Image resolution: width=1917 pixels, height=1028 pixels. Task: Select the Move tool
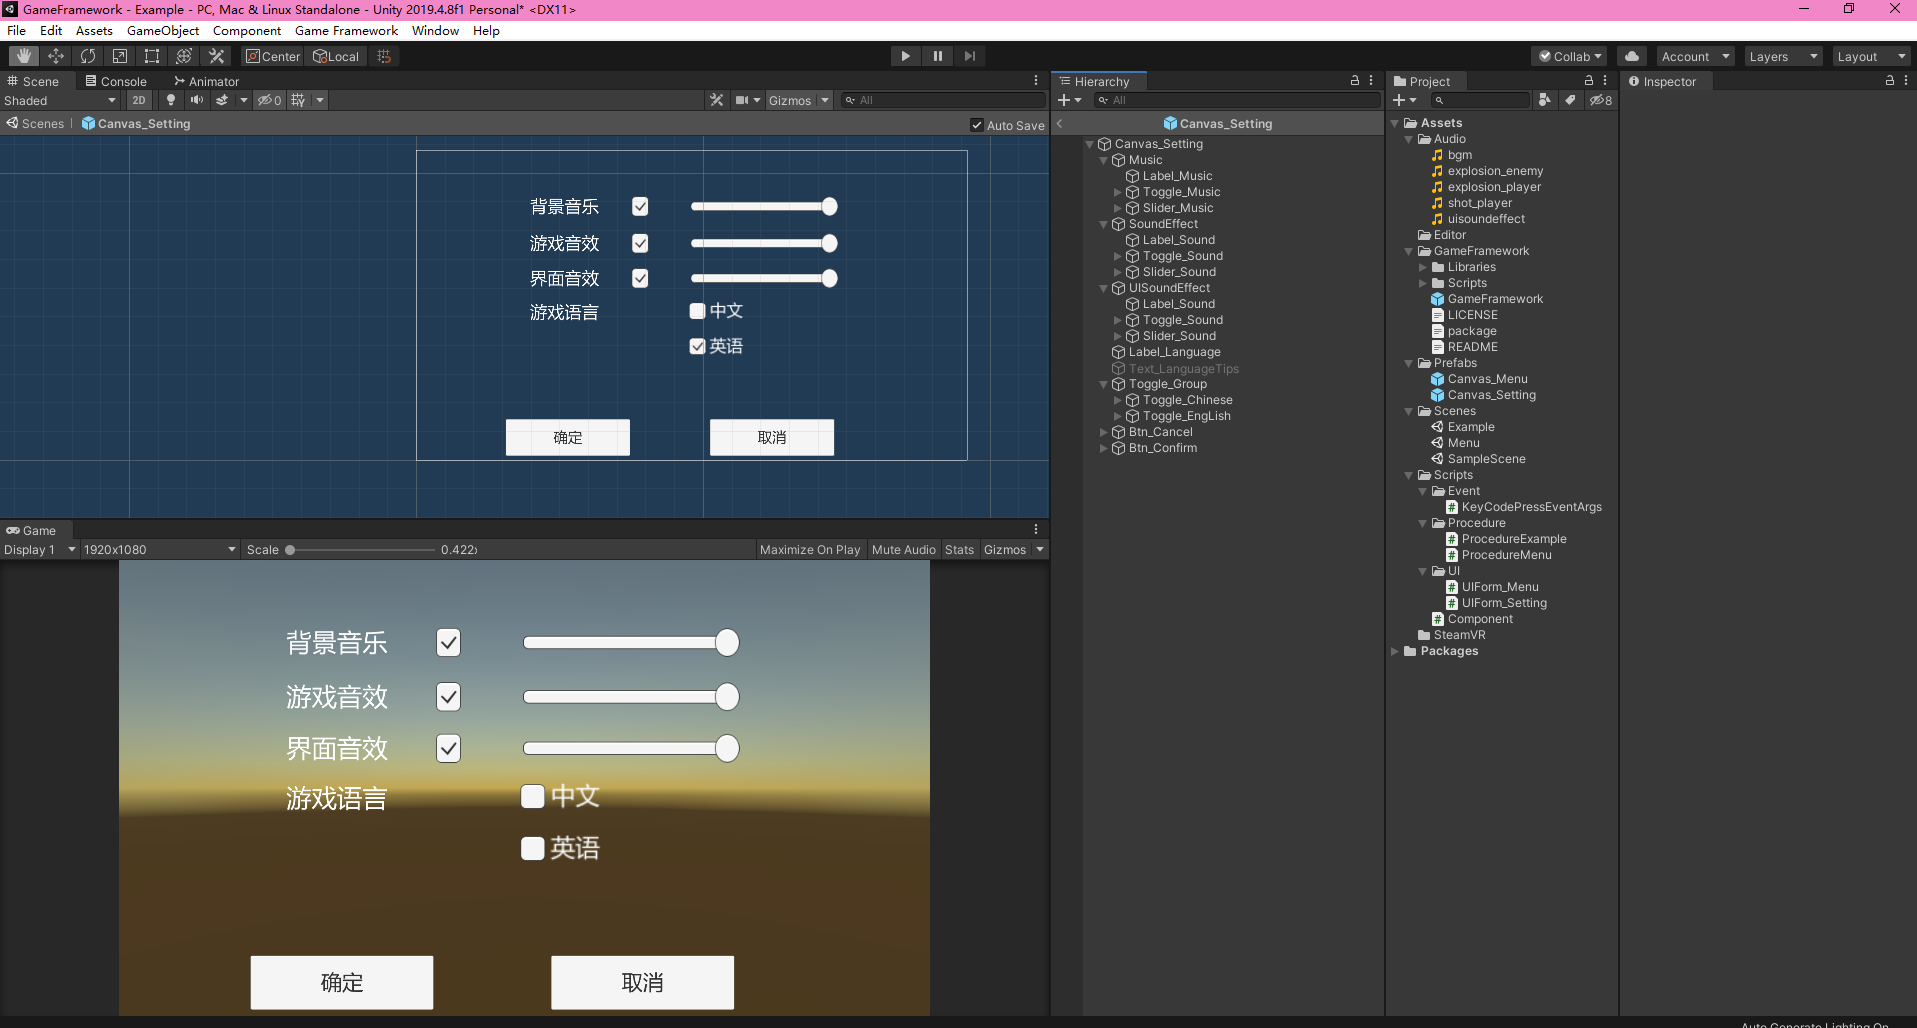(55, 55)
